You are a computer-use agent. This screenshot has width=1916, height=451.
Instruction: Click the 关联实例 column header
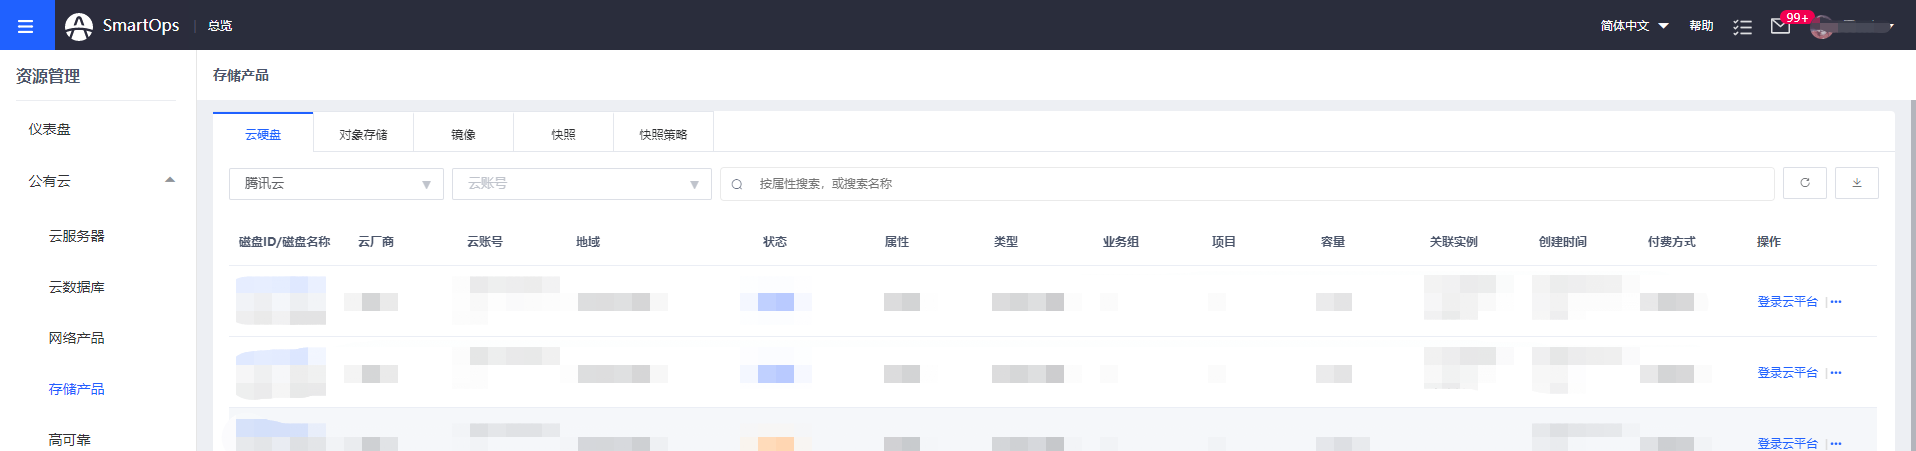[1454, 242]
